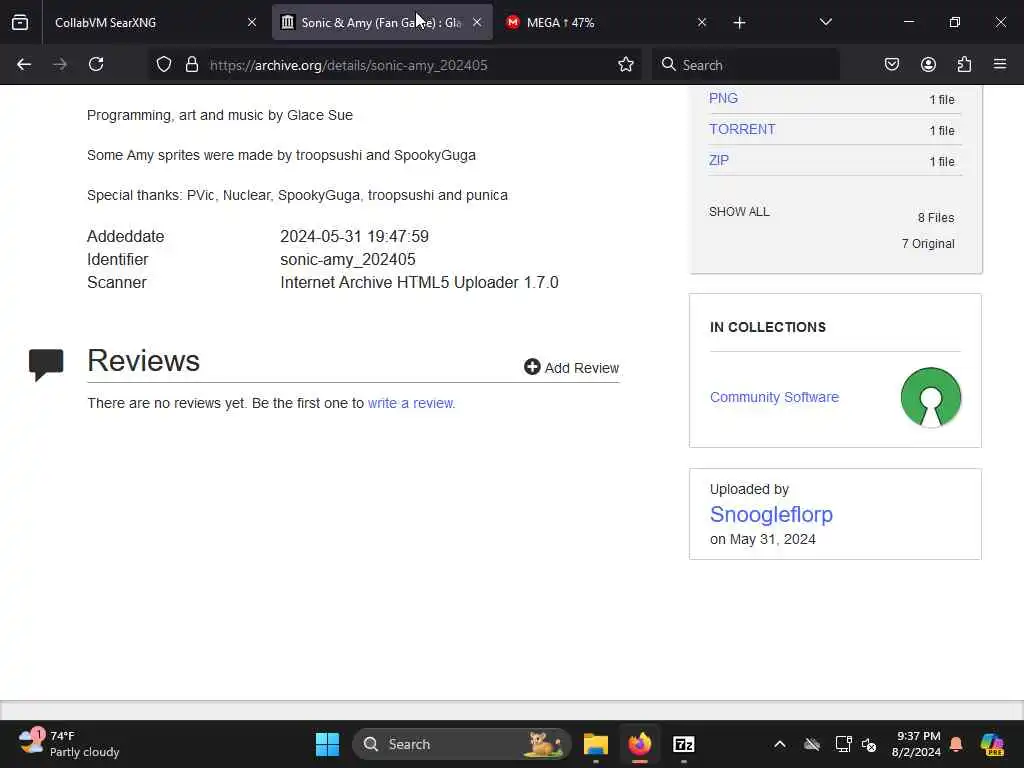Screen dimensions: 1024x768
Task: Open the ZIP download option
Action: [x=718, y=160]
